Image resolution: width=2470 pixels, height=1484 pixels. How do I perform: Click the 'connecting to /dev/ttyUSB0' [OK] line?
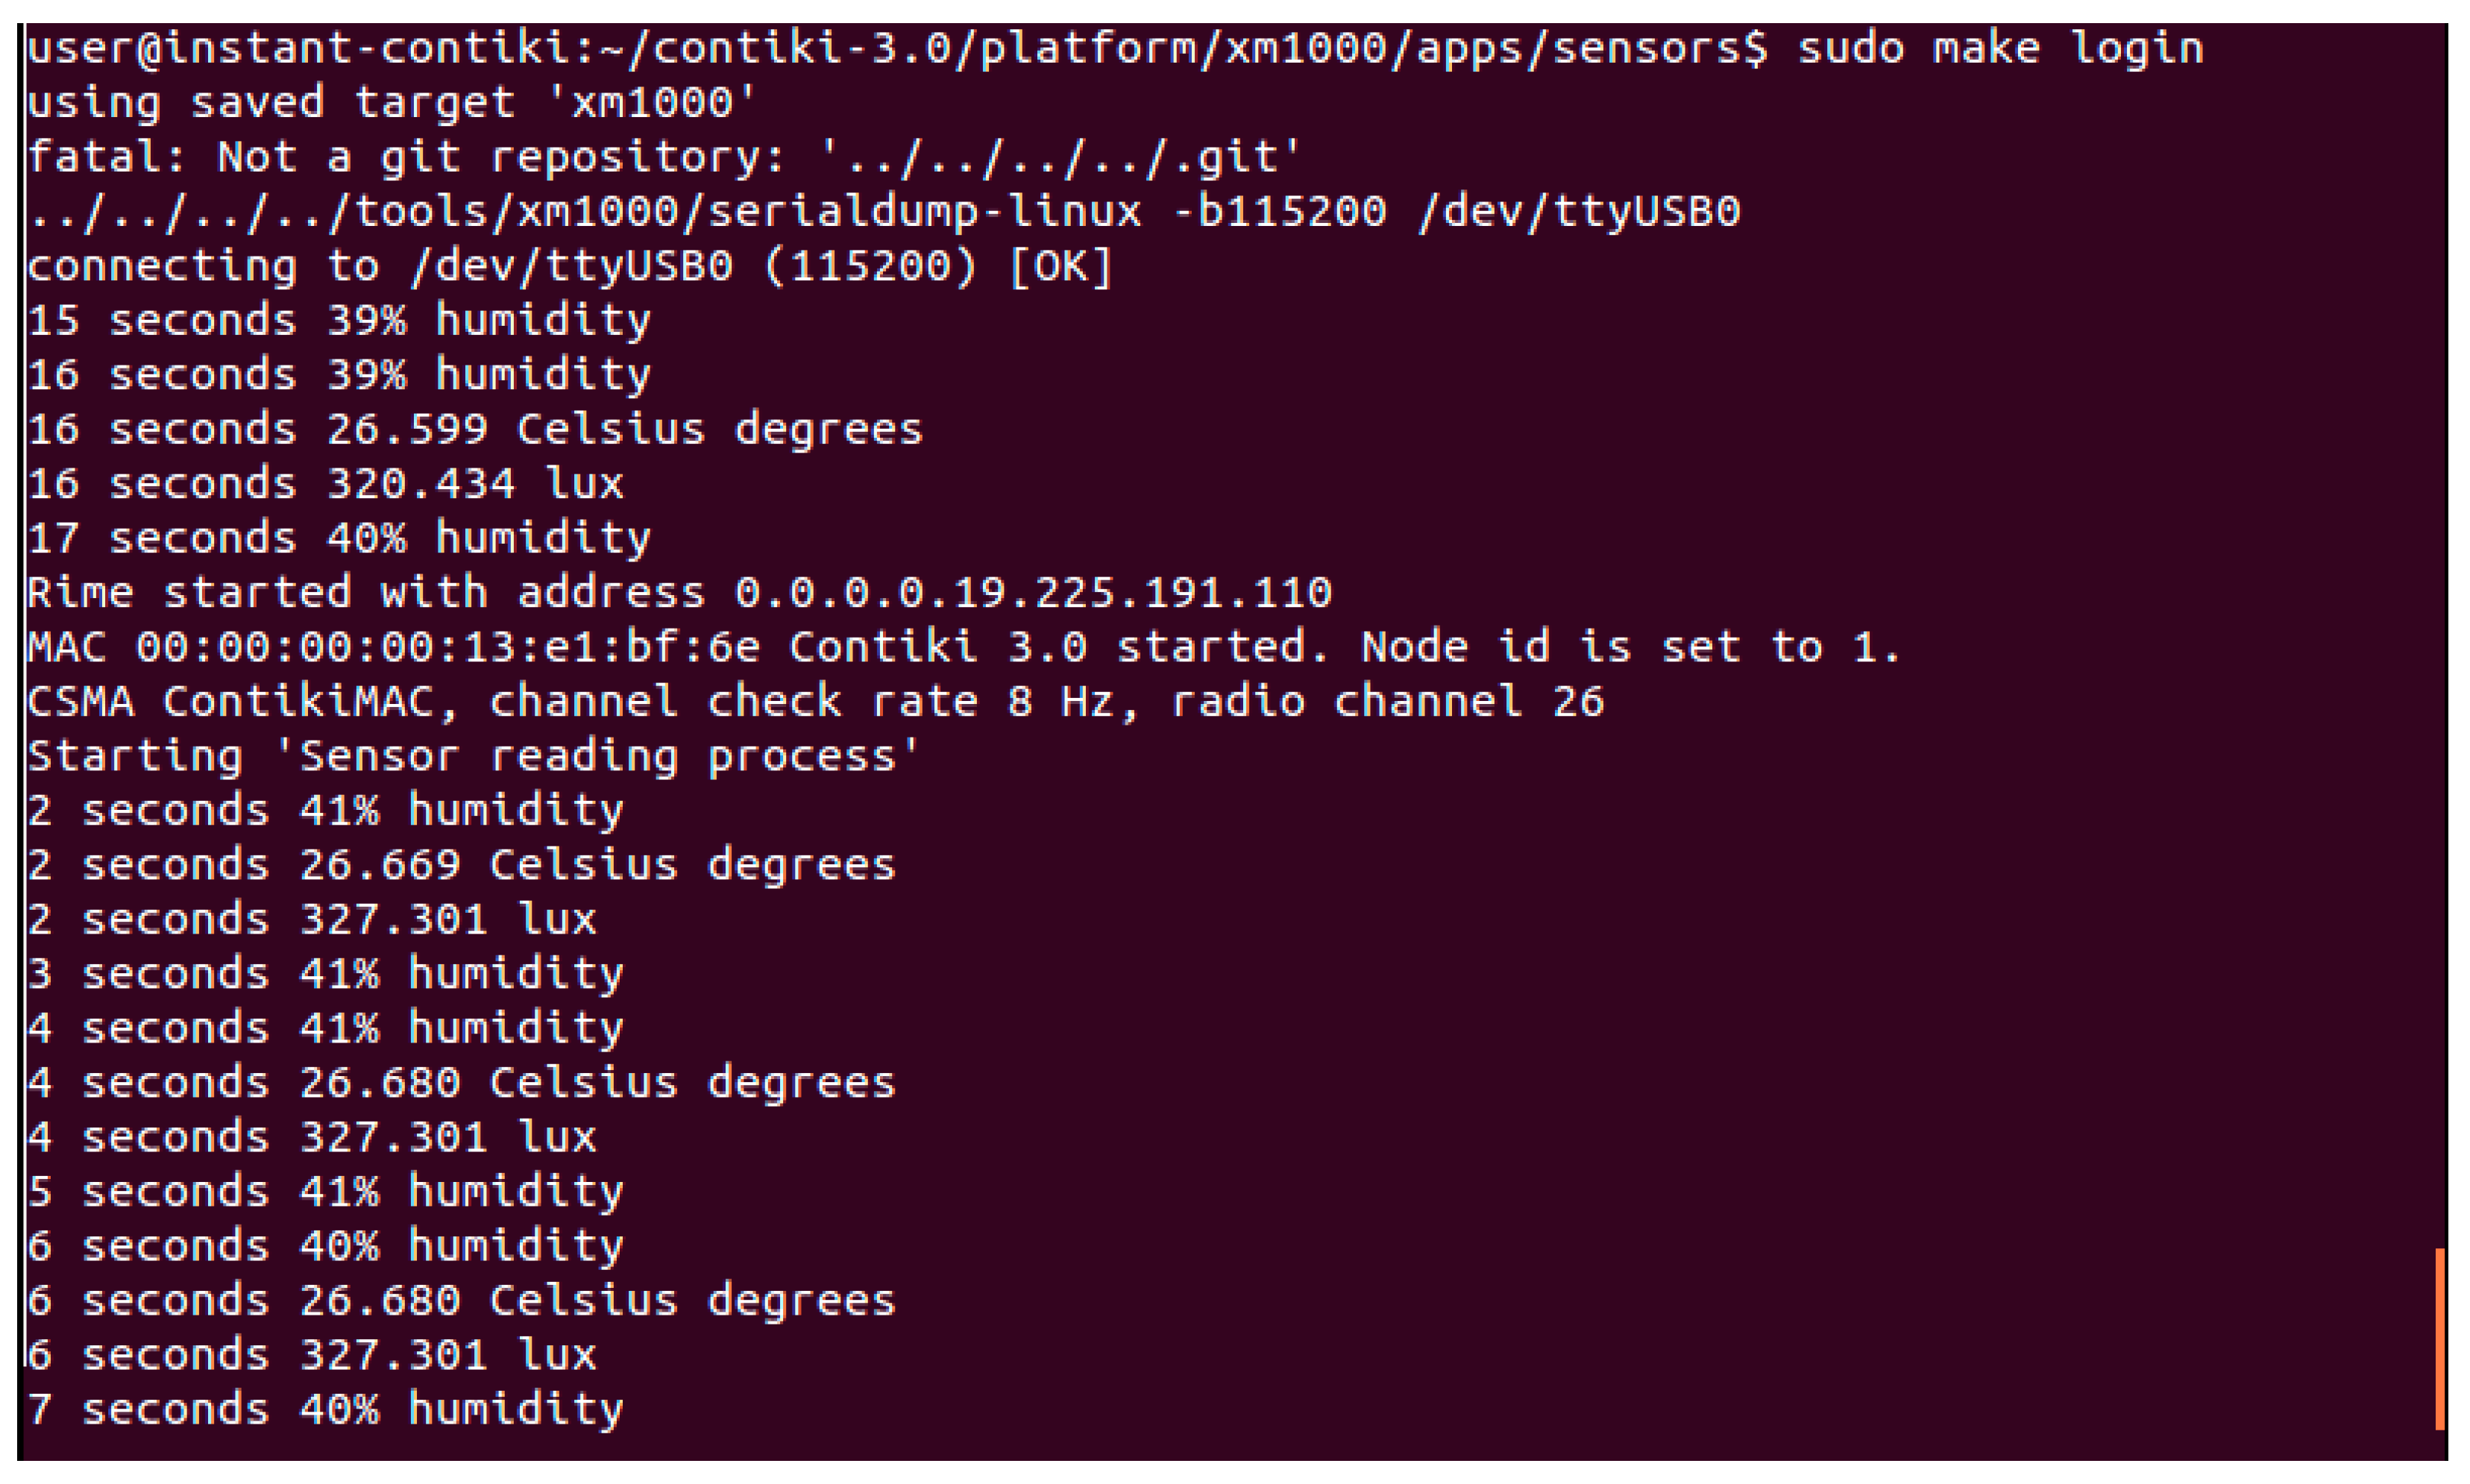pos(568,266)
